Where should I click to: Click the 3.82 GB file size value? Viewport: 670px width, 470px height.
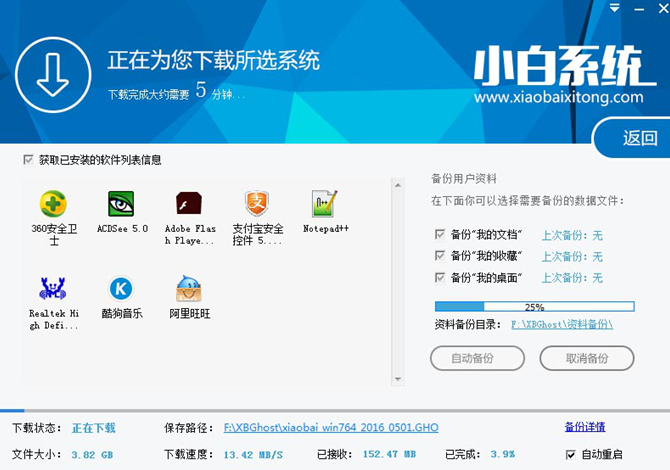click(92, 455)
